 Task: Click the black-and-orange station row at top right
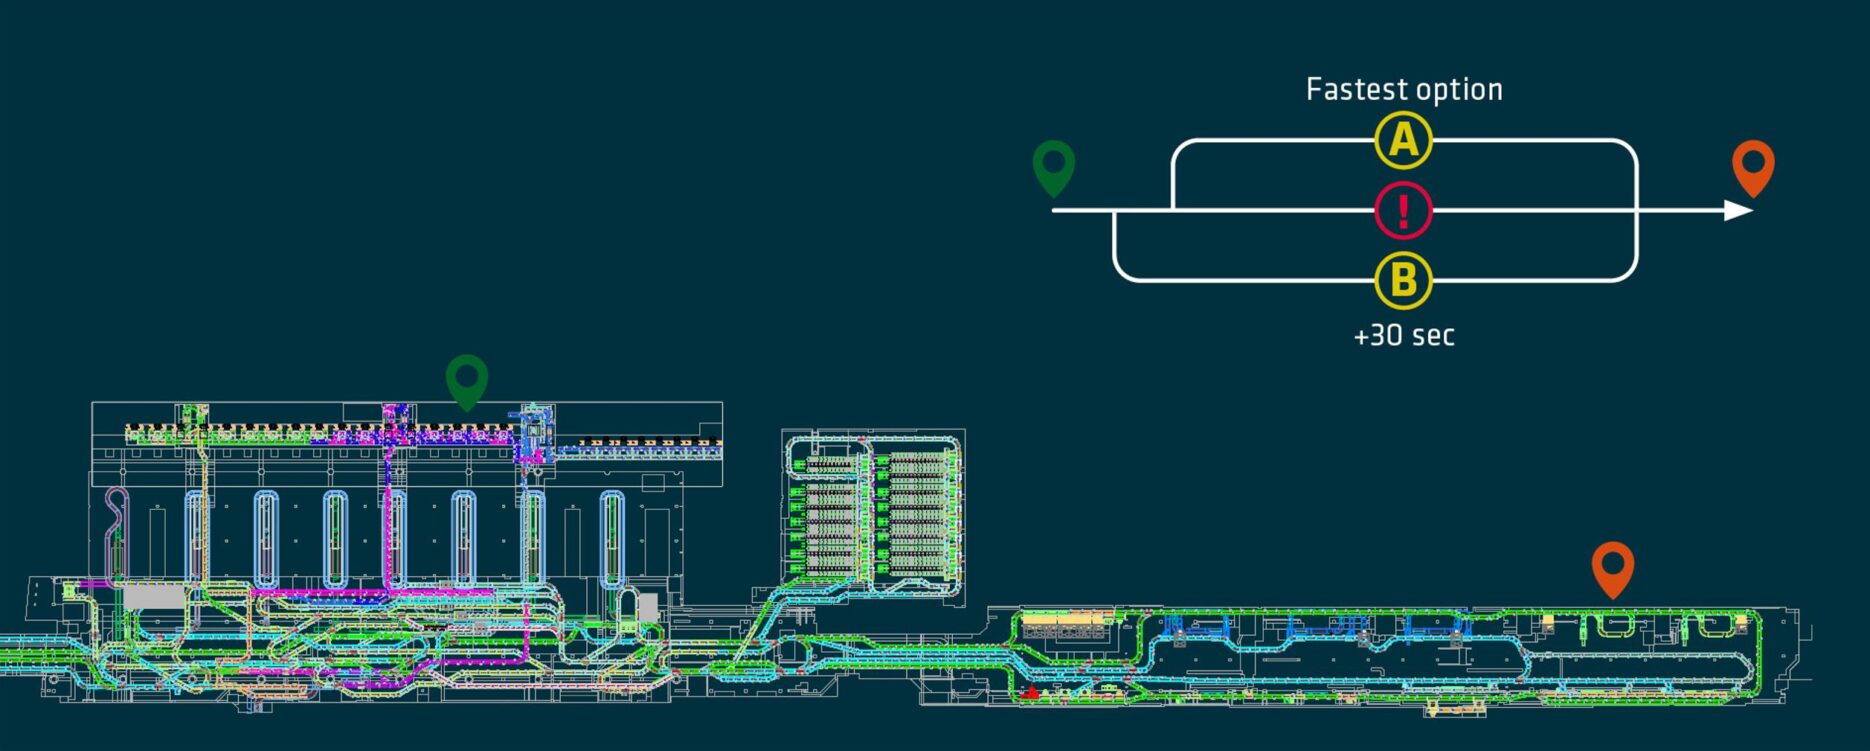640,443
